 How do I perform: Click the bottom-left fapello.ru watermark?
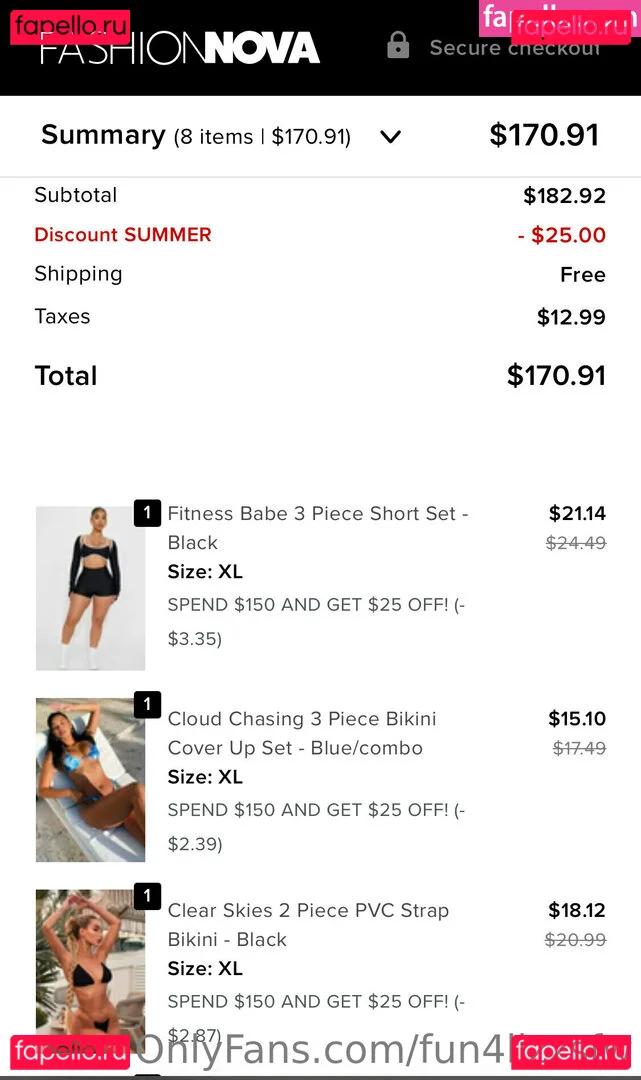(x=70, y=1052)
